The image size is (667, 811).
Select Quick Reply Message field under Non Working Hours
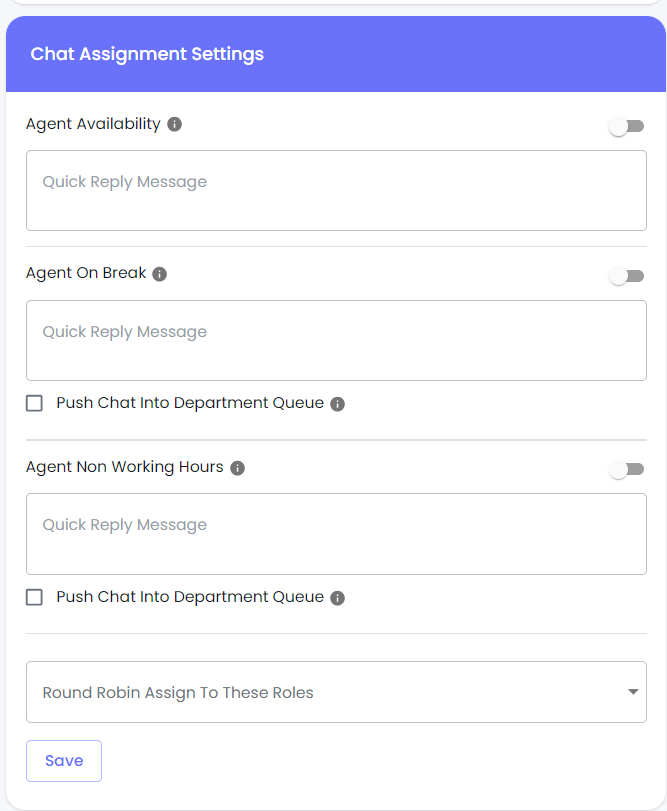[336, 534]
